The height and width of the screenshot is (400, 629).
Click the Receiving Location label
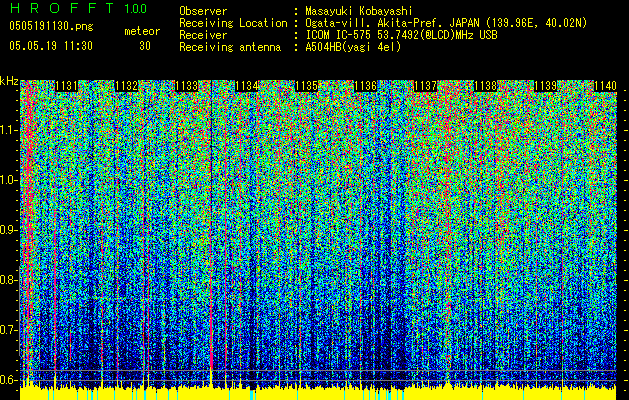tap(227, 22)
